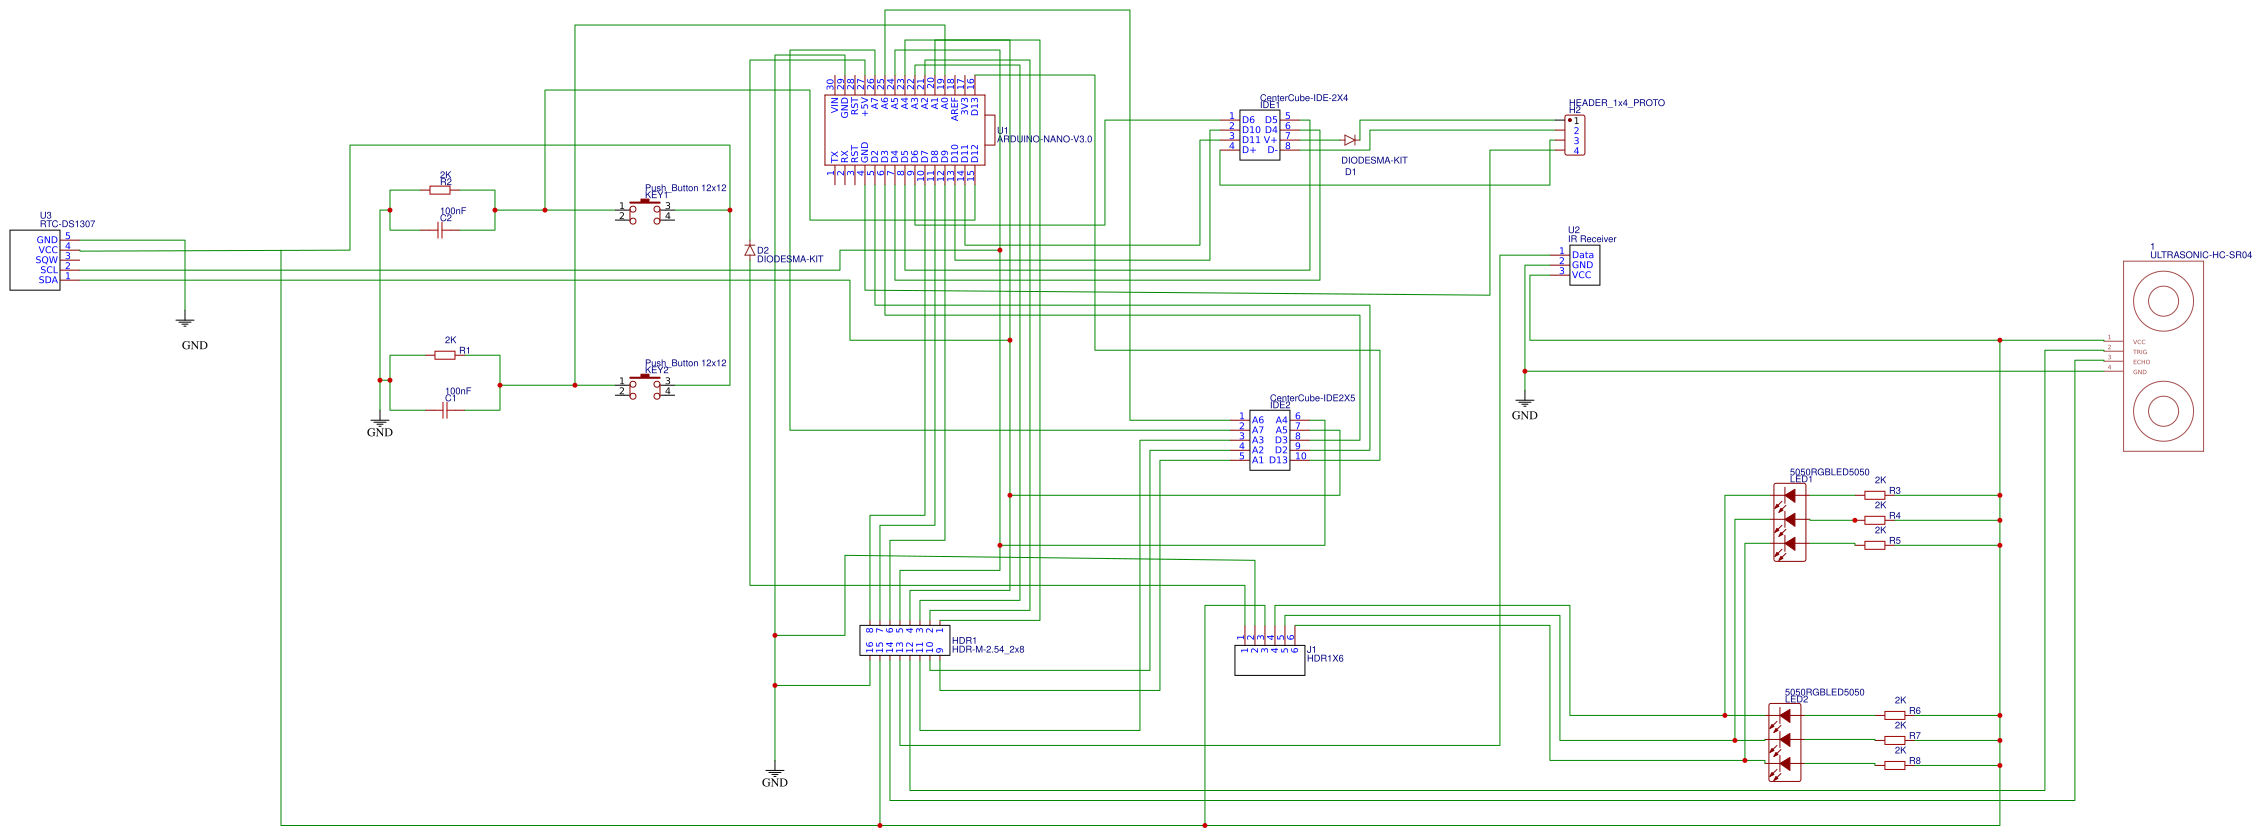Click the IDE2 connector body
Viewport: 2263px width, 838px height.
click(x=1270, y=440)
